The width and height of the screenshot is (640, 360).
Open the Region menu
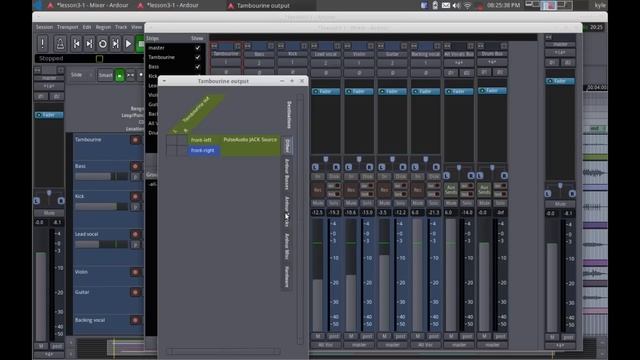click(x=103, y=27)
